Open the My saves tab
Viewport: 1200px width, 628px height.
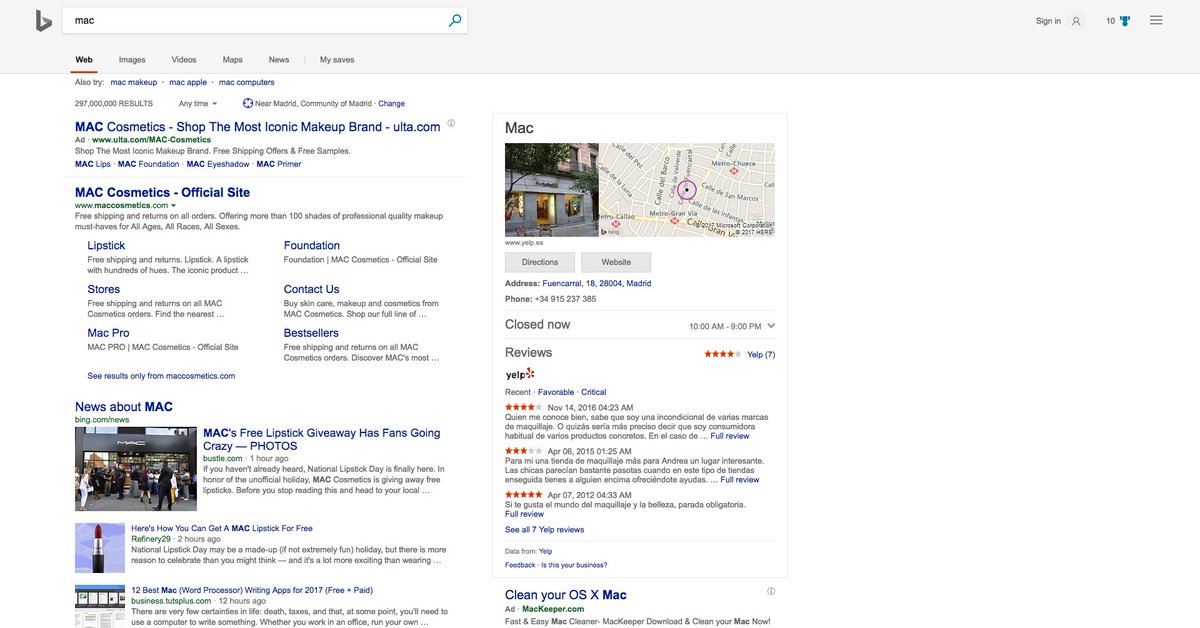(x=337, y=60)
